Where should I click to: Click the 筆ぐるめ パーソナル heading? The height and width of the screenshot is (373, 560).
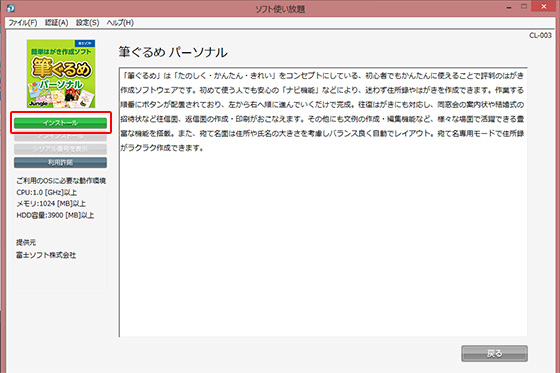(x=173, y=52)
